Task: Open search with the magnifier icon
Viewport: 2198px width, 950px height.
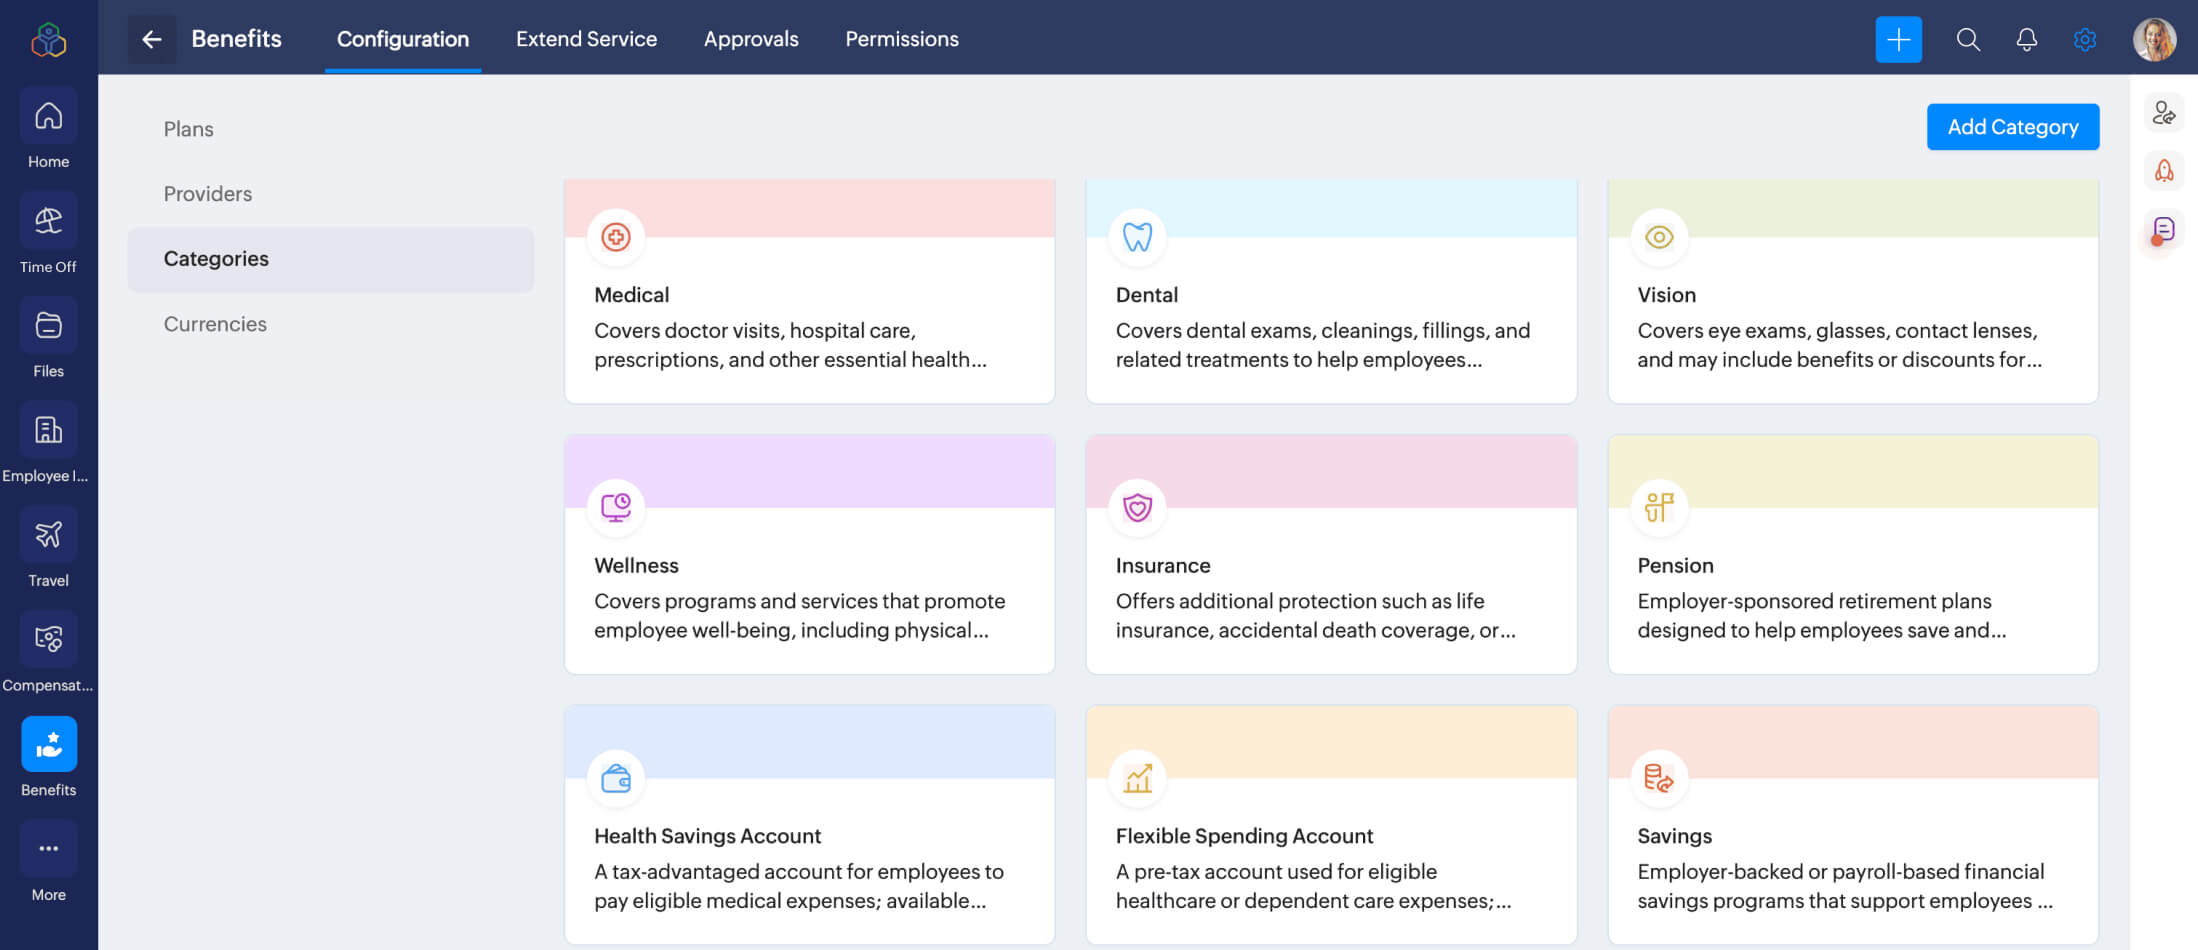Action: point(1968,39)
